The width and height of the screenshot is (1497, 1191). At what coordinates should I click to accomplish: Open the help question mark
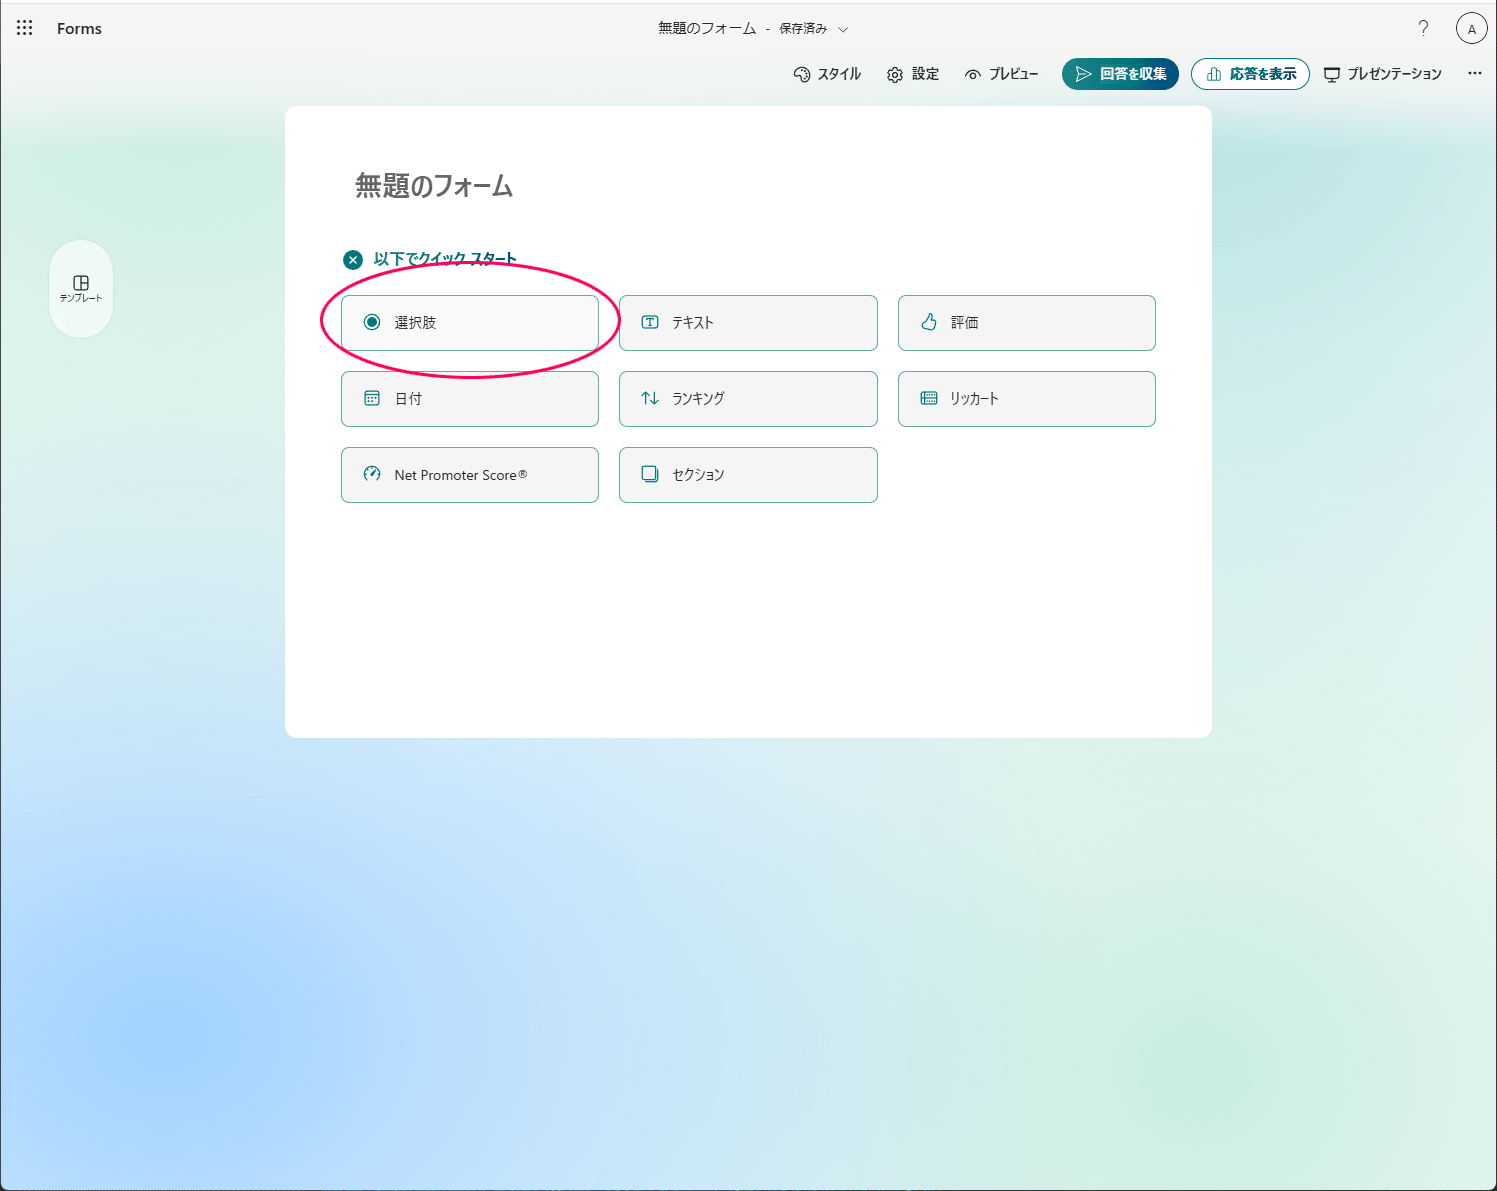1423,28
